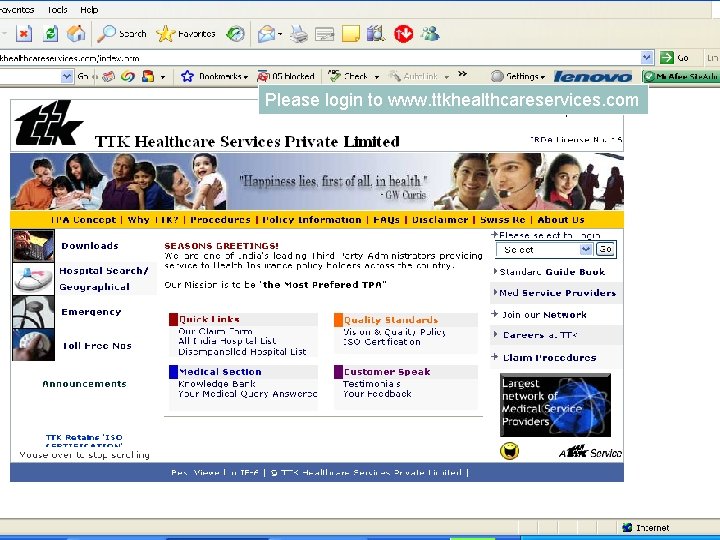Expand Claim Procedures item
This screenshot has width=720, height=540.
coord(544,357)
